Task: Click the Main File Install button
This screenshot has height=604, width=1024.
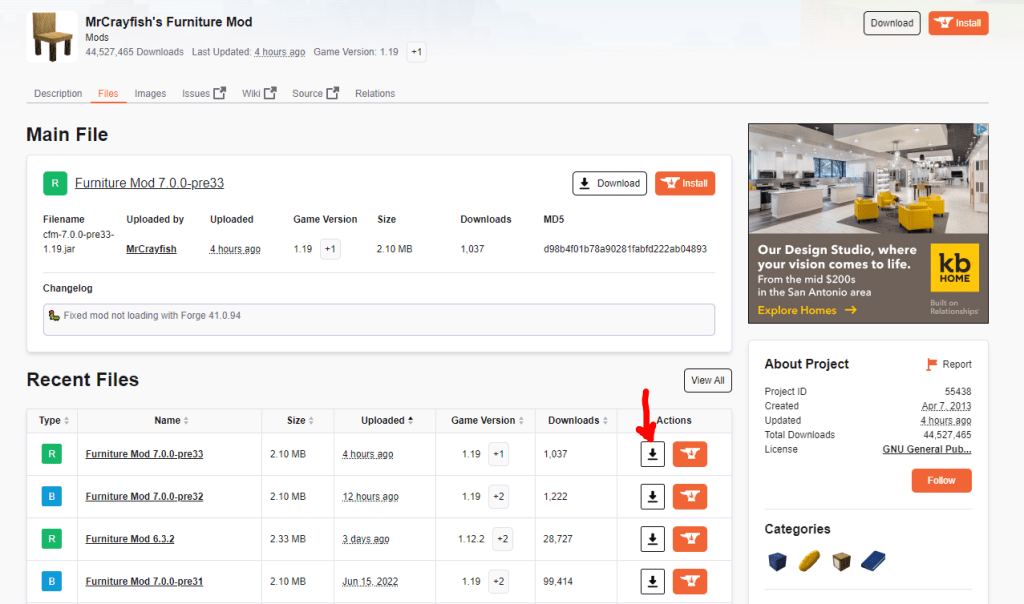Action: tap(684, 183)
